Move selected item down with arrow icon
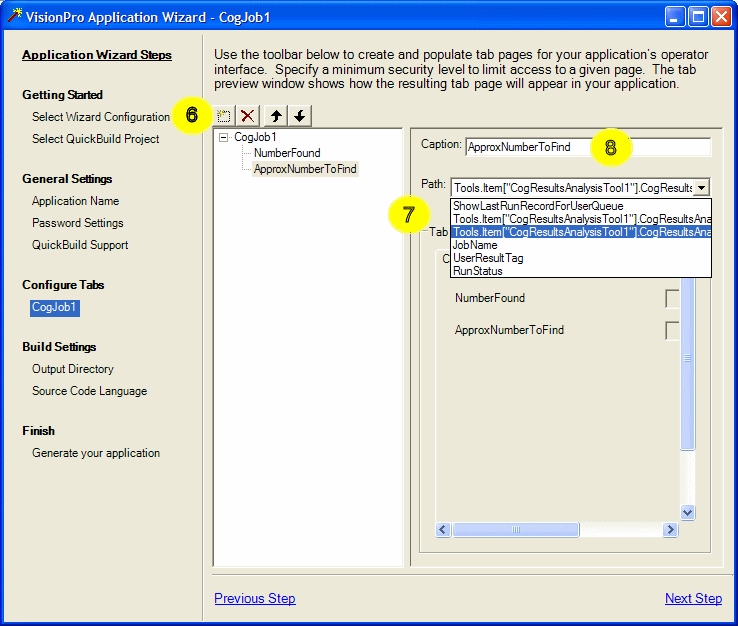Image resolution: width=738 pixels, height=626 pixels. [299, 116]
